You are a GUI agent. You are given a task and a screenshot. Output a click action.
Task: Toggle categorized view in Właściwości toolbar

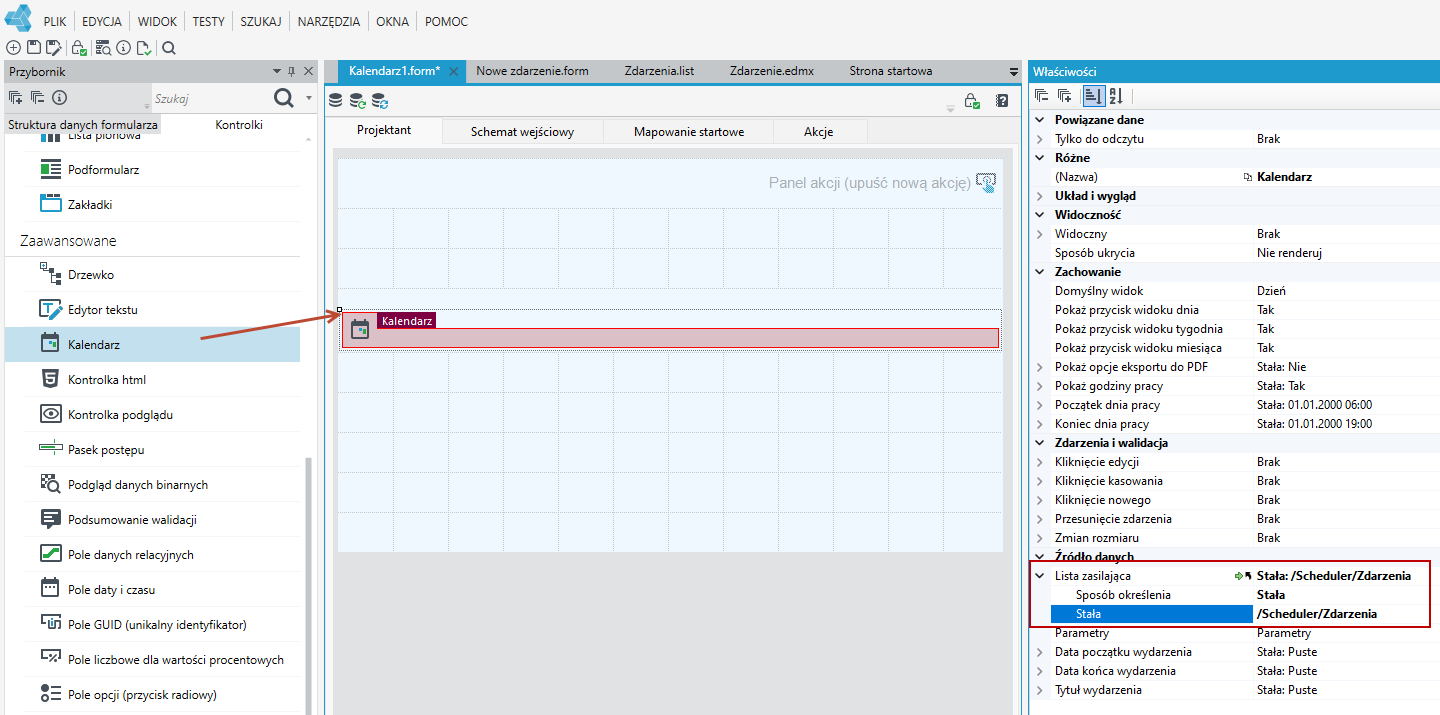(x=1092, y=96)
